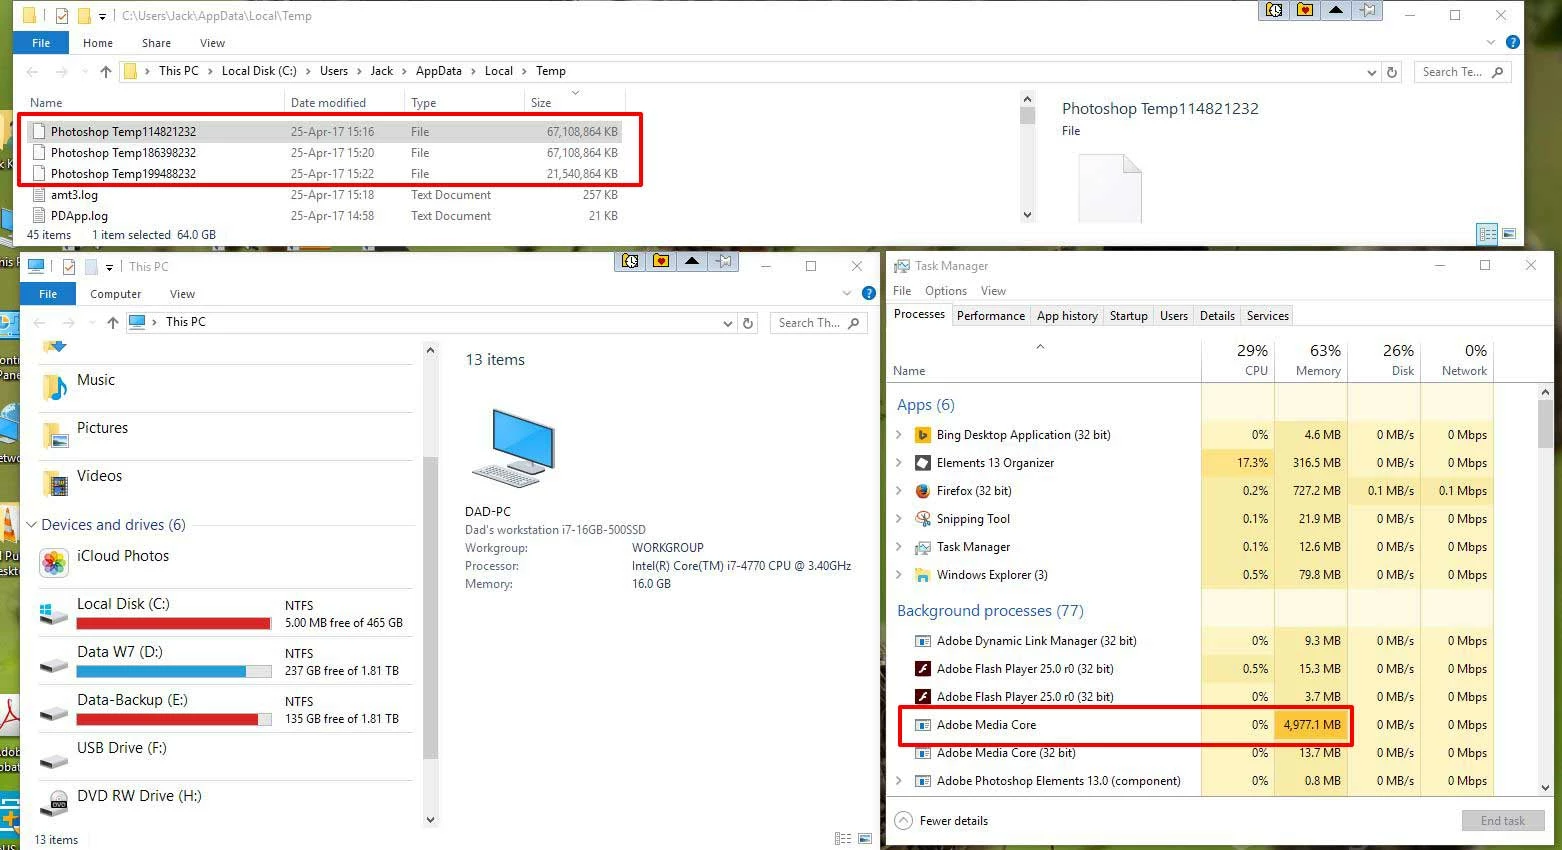The height and width of the screenshot is (850, 1562).
Task: Select Snipping Tool icon in Task Manager
Action: click(x=923, y=519)
